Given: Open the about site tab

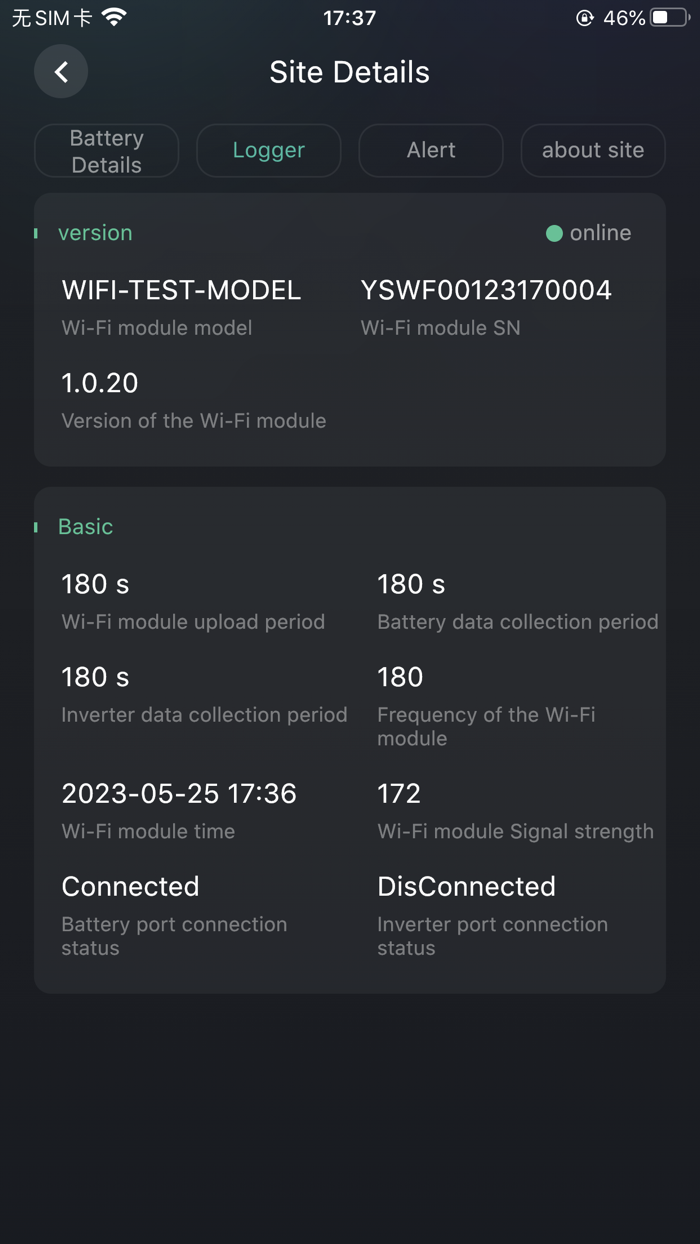Looking at the screenshot, I should click(593, 151).
